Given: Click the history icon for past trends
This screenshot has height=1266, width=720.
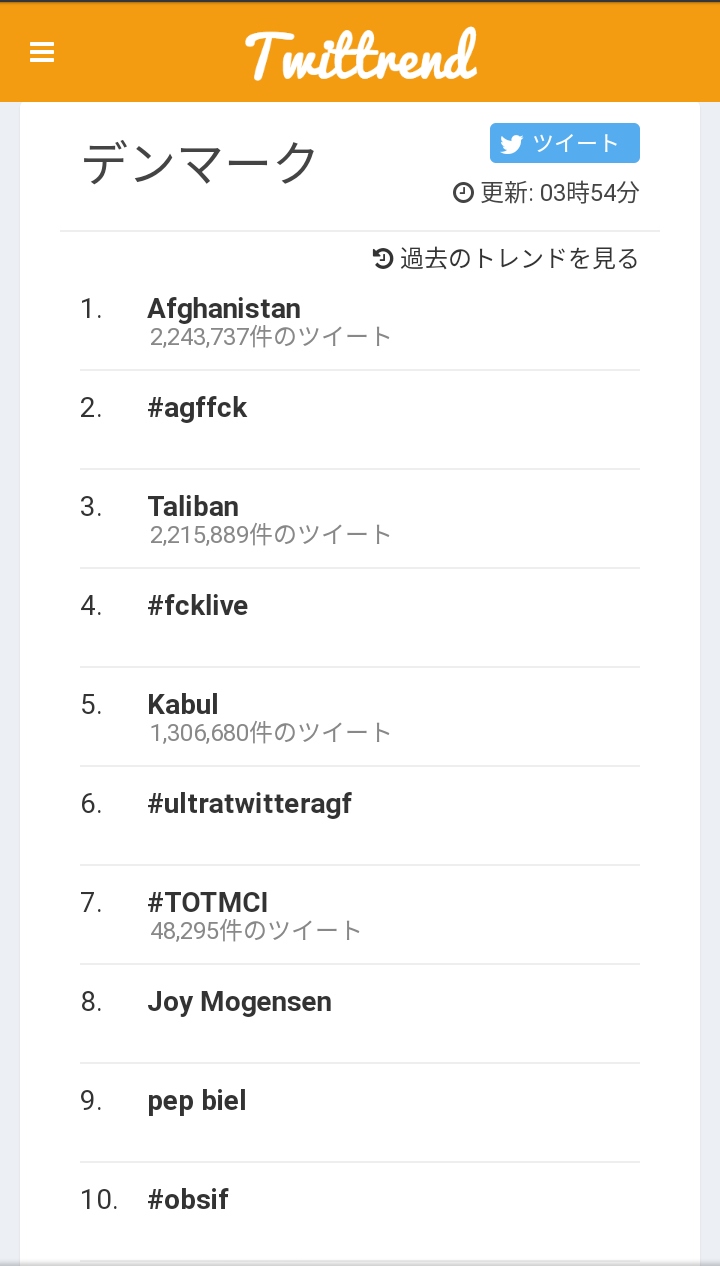Looking at the screenshot, I should coord(383,259).
